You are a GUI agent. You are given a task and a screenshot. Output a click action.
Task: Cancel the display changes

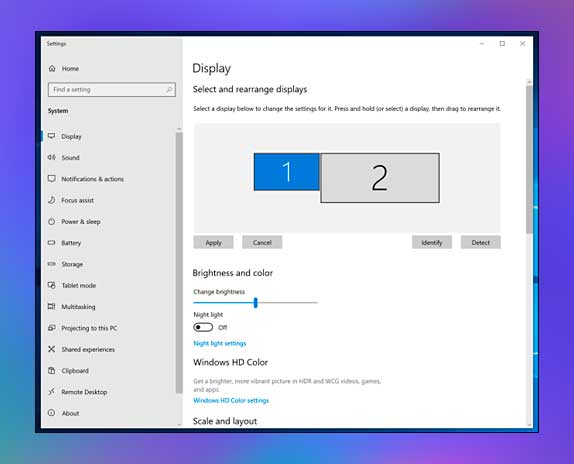tap(262, 242)
